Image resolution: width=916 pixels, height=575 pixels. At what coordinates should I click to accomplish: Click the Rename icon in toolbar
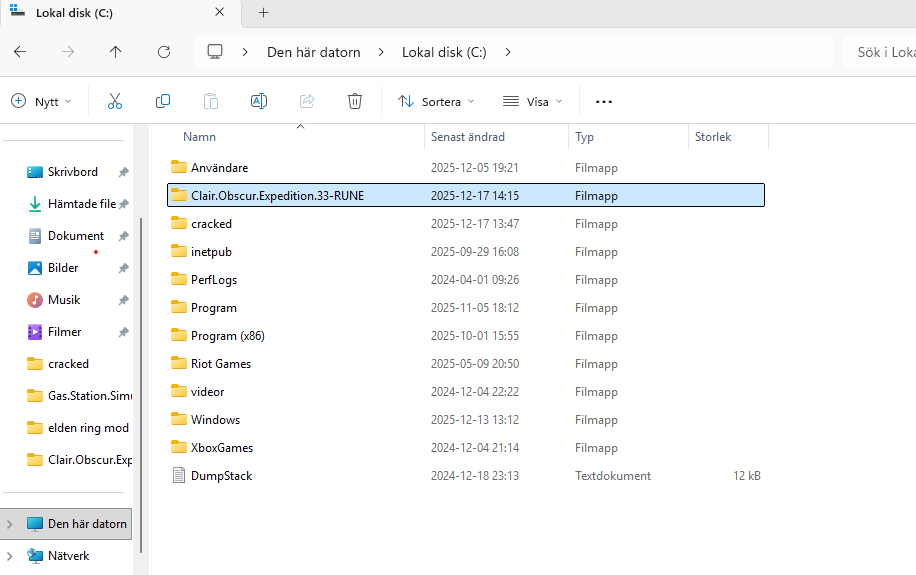point(259,101)
